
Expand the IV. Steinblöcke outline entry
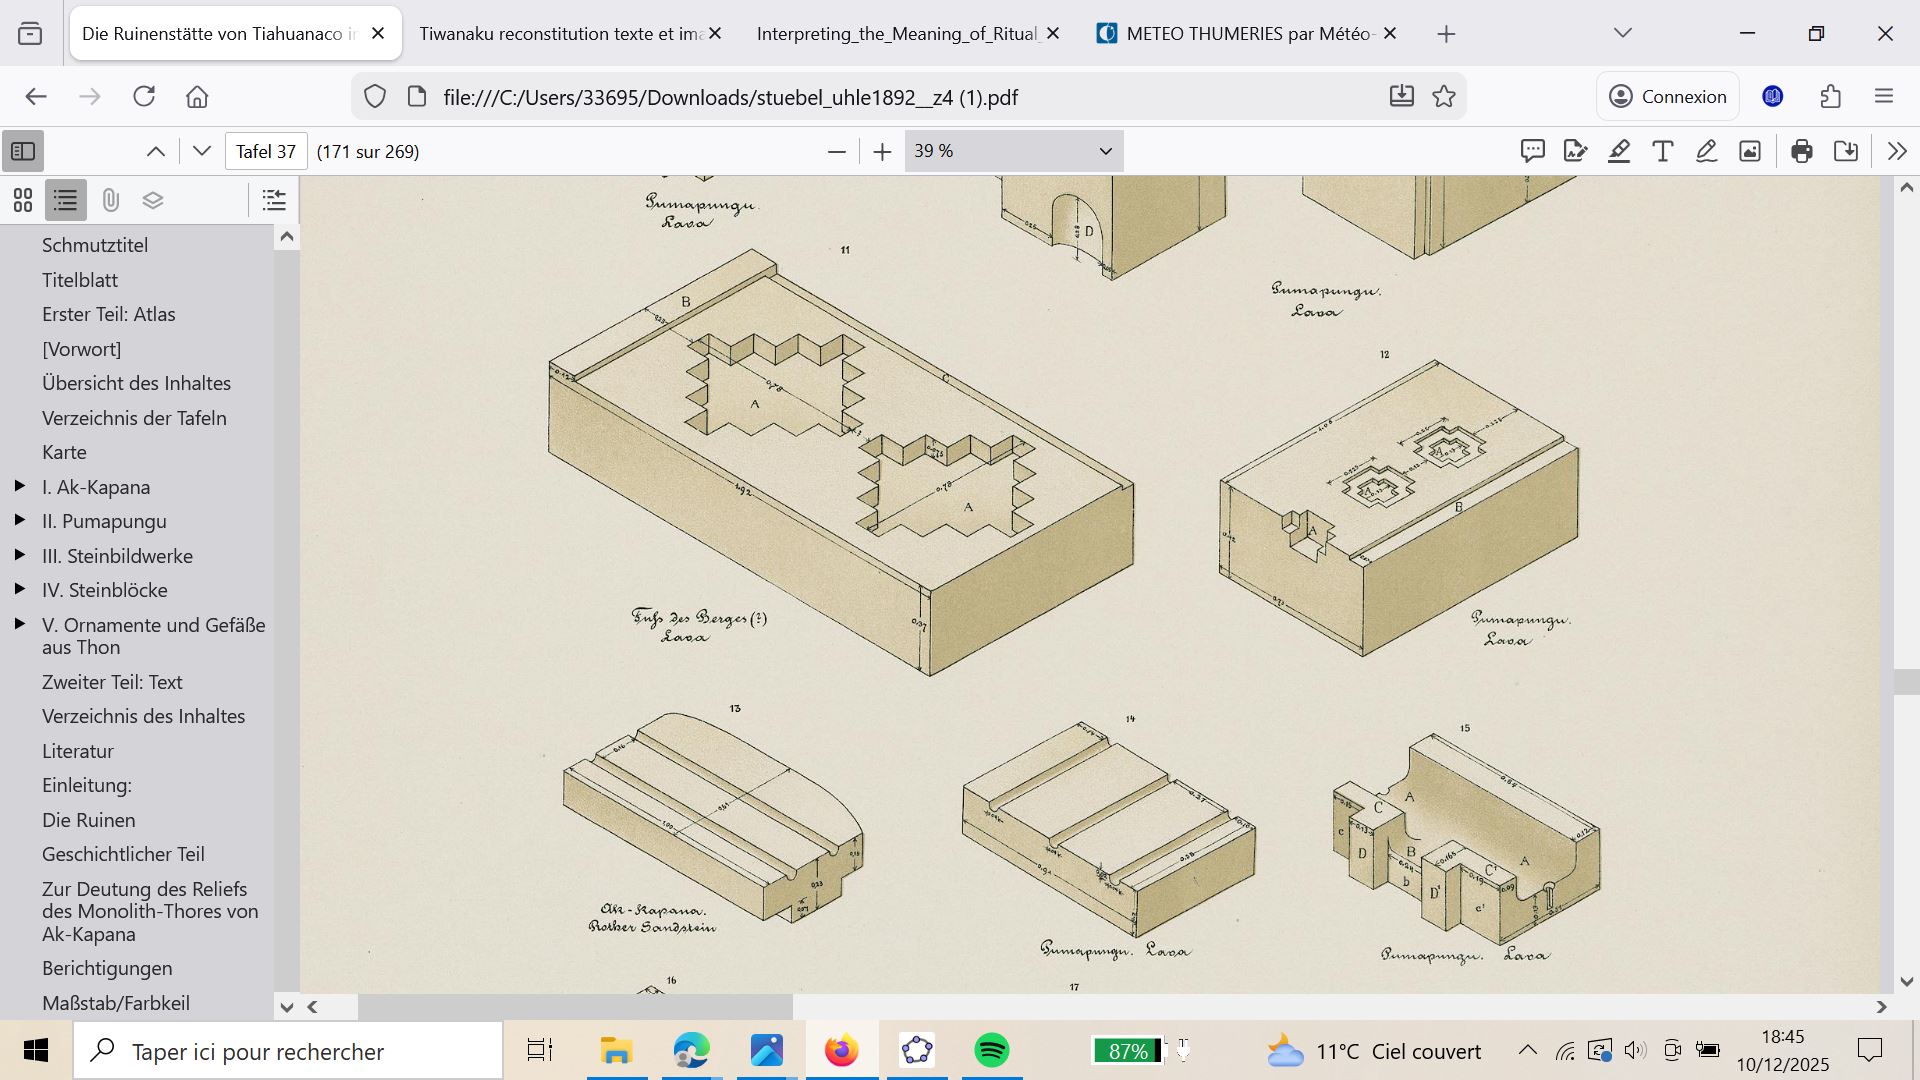coord(19,590)
